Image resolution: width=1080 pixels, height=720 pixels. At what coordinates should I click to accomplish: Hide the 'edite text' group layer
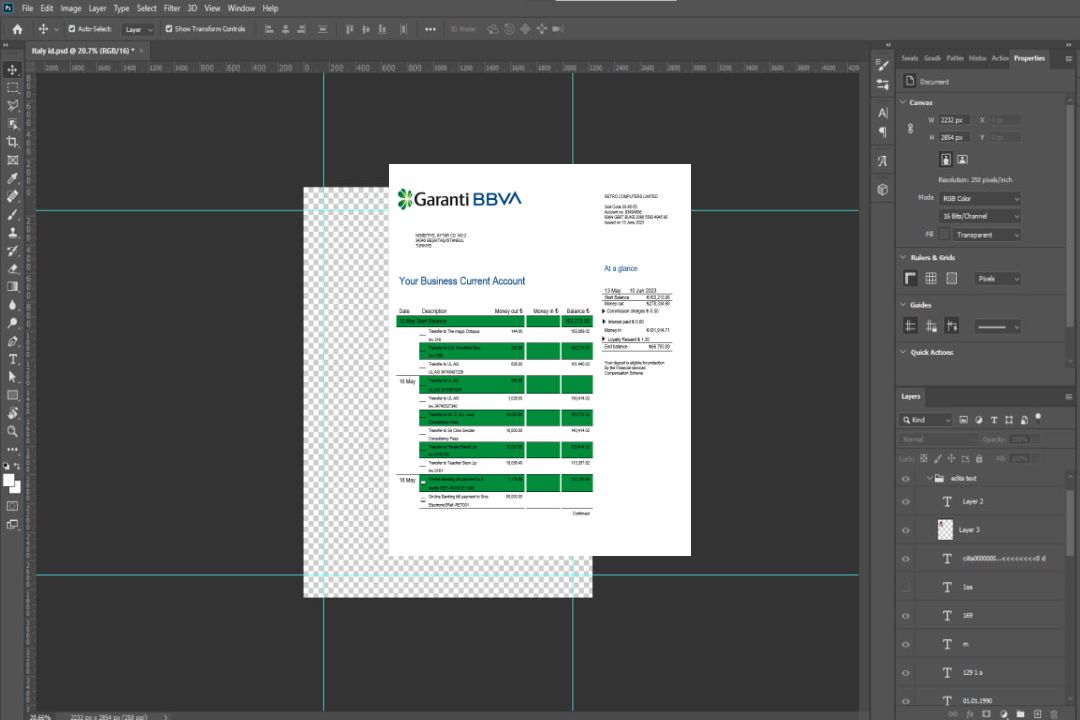pyautogui.click(x=906, y=479)
